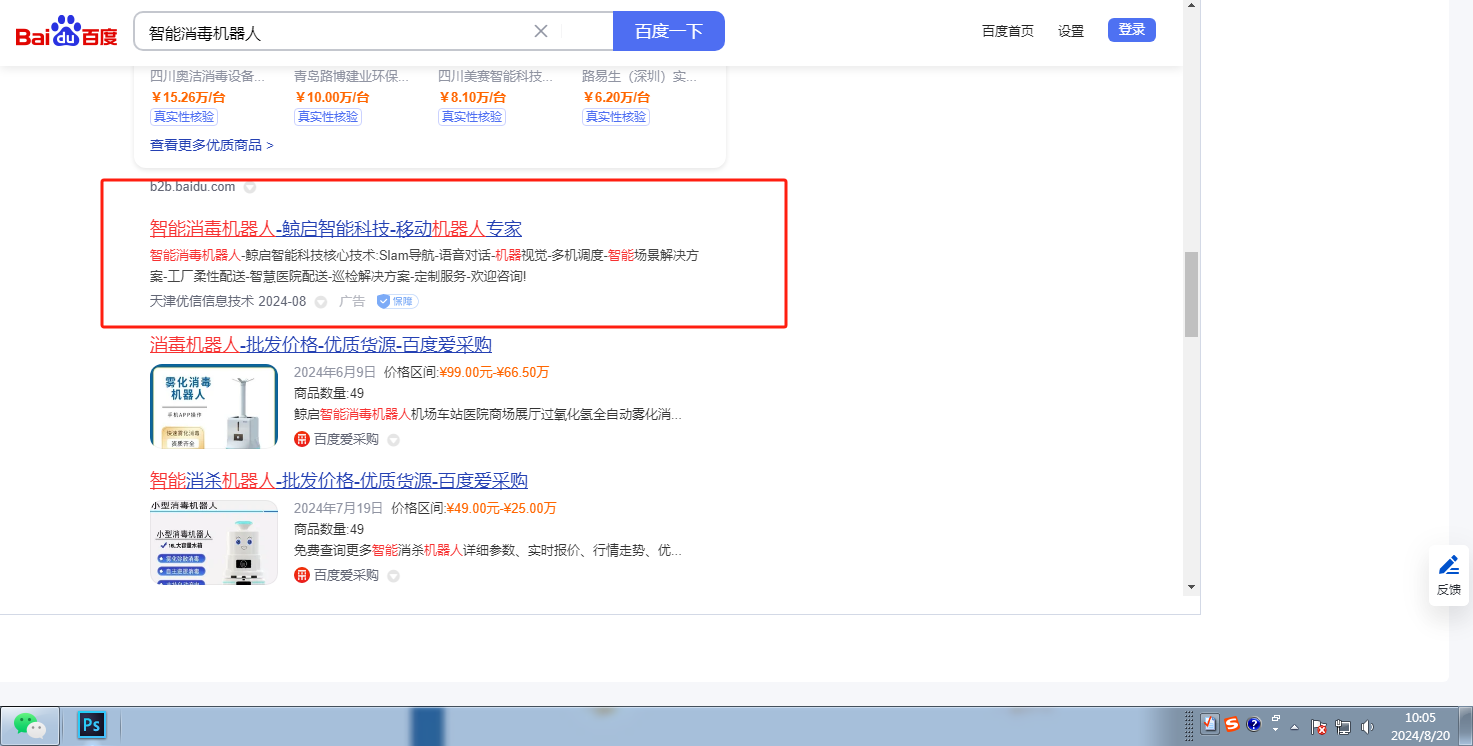Image resolution: width=1473 pixels, height=746 pixels.
Task: Open 查看更多优质商品 link
Action: point(211,145)
